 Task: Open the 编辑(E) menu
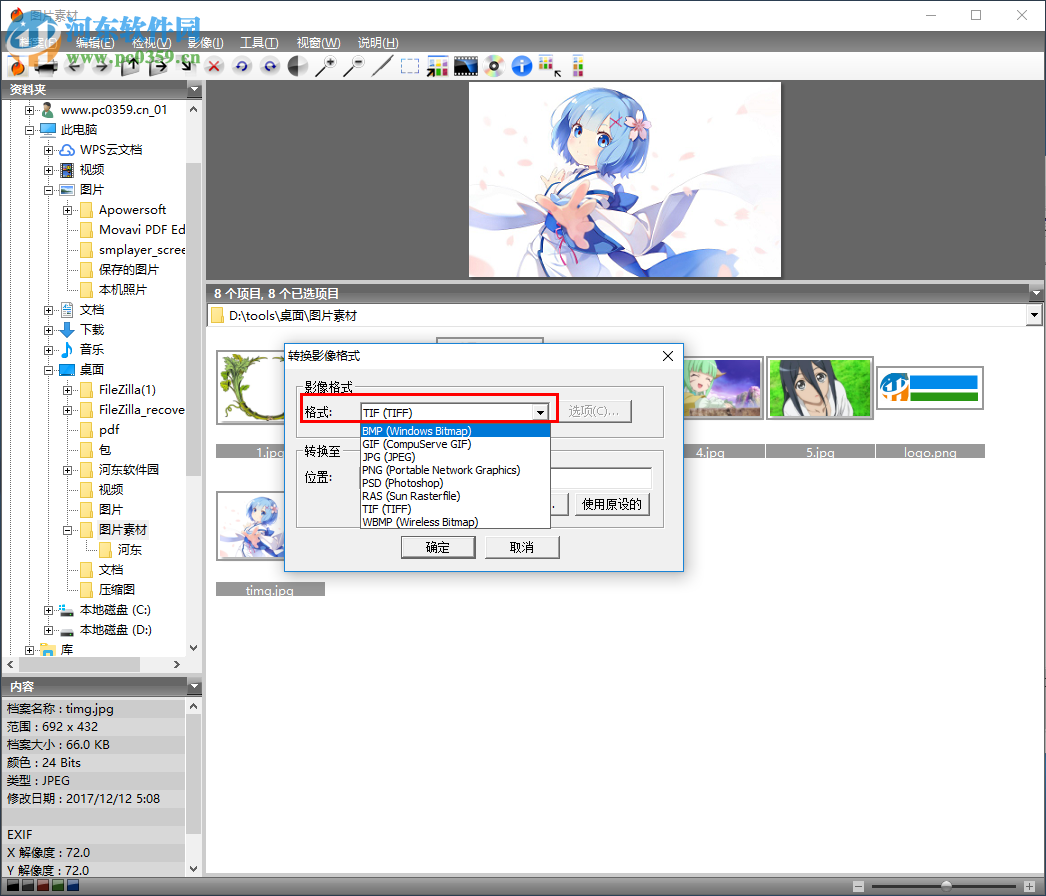coord(95,43)
